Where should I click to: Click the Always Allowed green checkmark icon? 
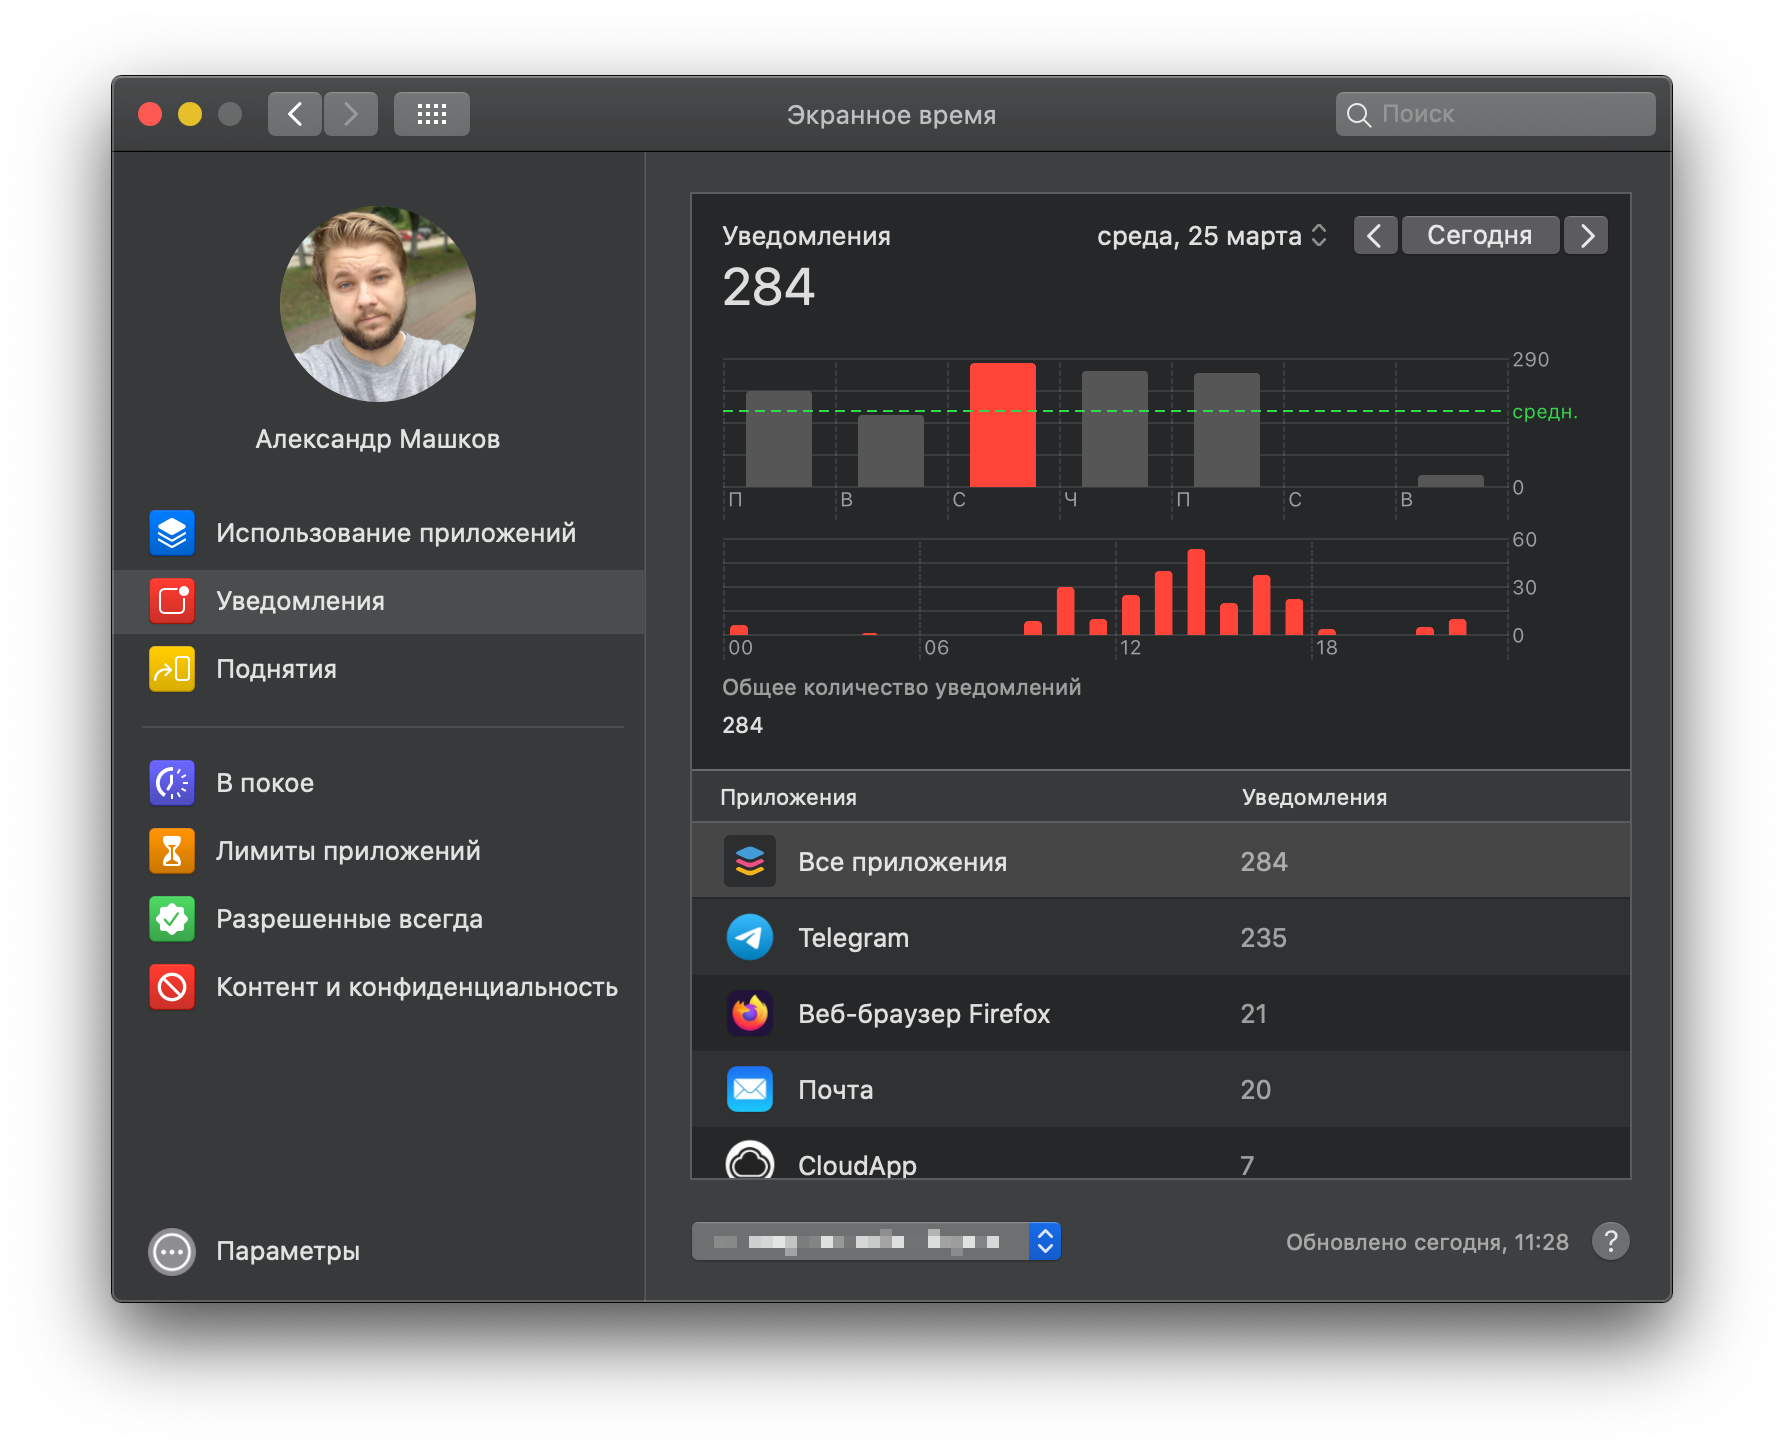click(172, 919)
